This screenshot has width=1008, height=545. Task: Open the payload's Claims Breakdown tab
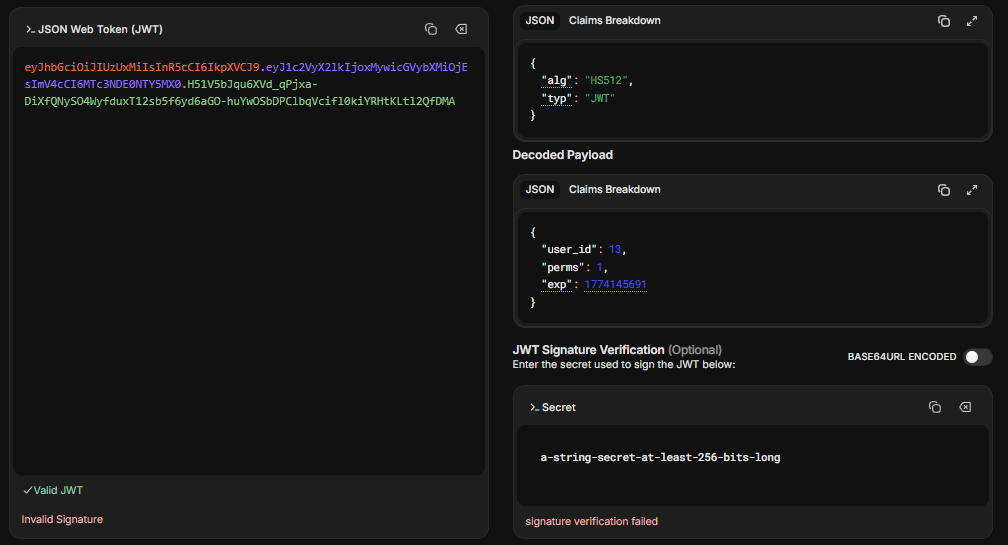coord(614,190)
